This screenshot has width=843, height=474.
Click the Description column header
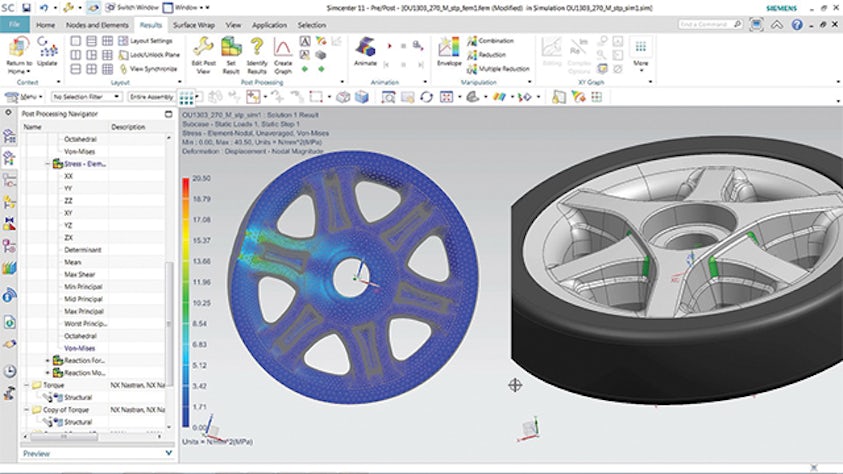[x=128, y=127]
